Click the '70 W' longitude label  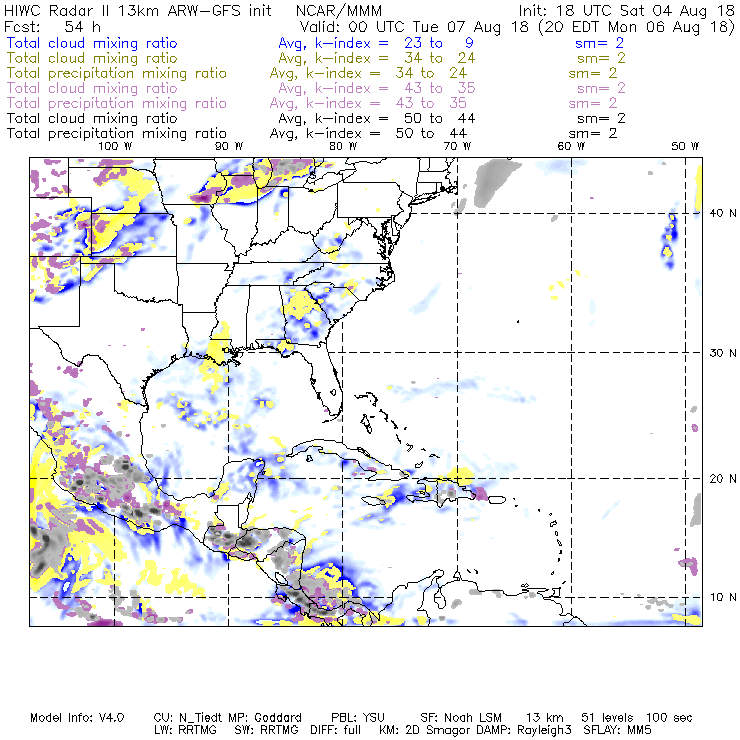(457, 146)
